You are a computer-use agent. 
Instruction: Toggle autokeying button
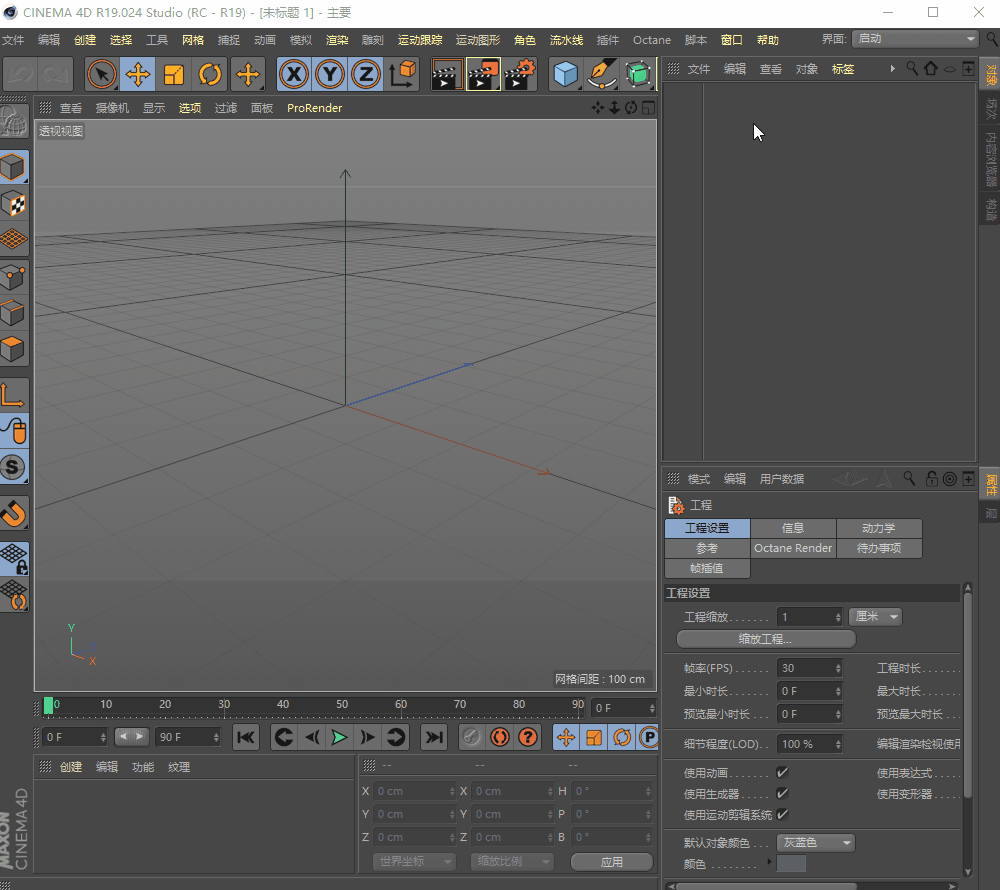point(500,738)
